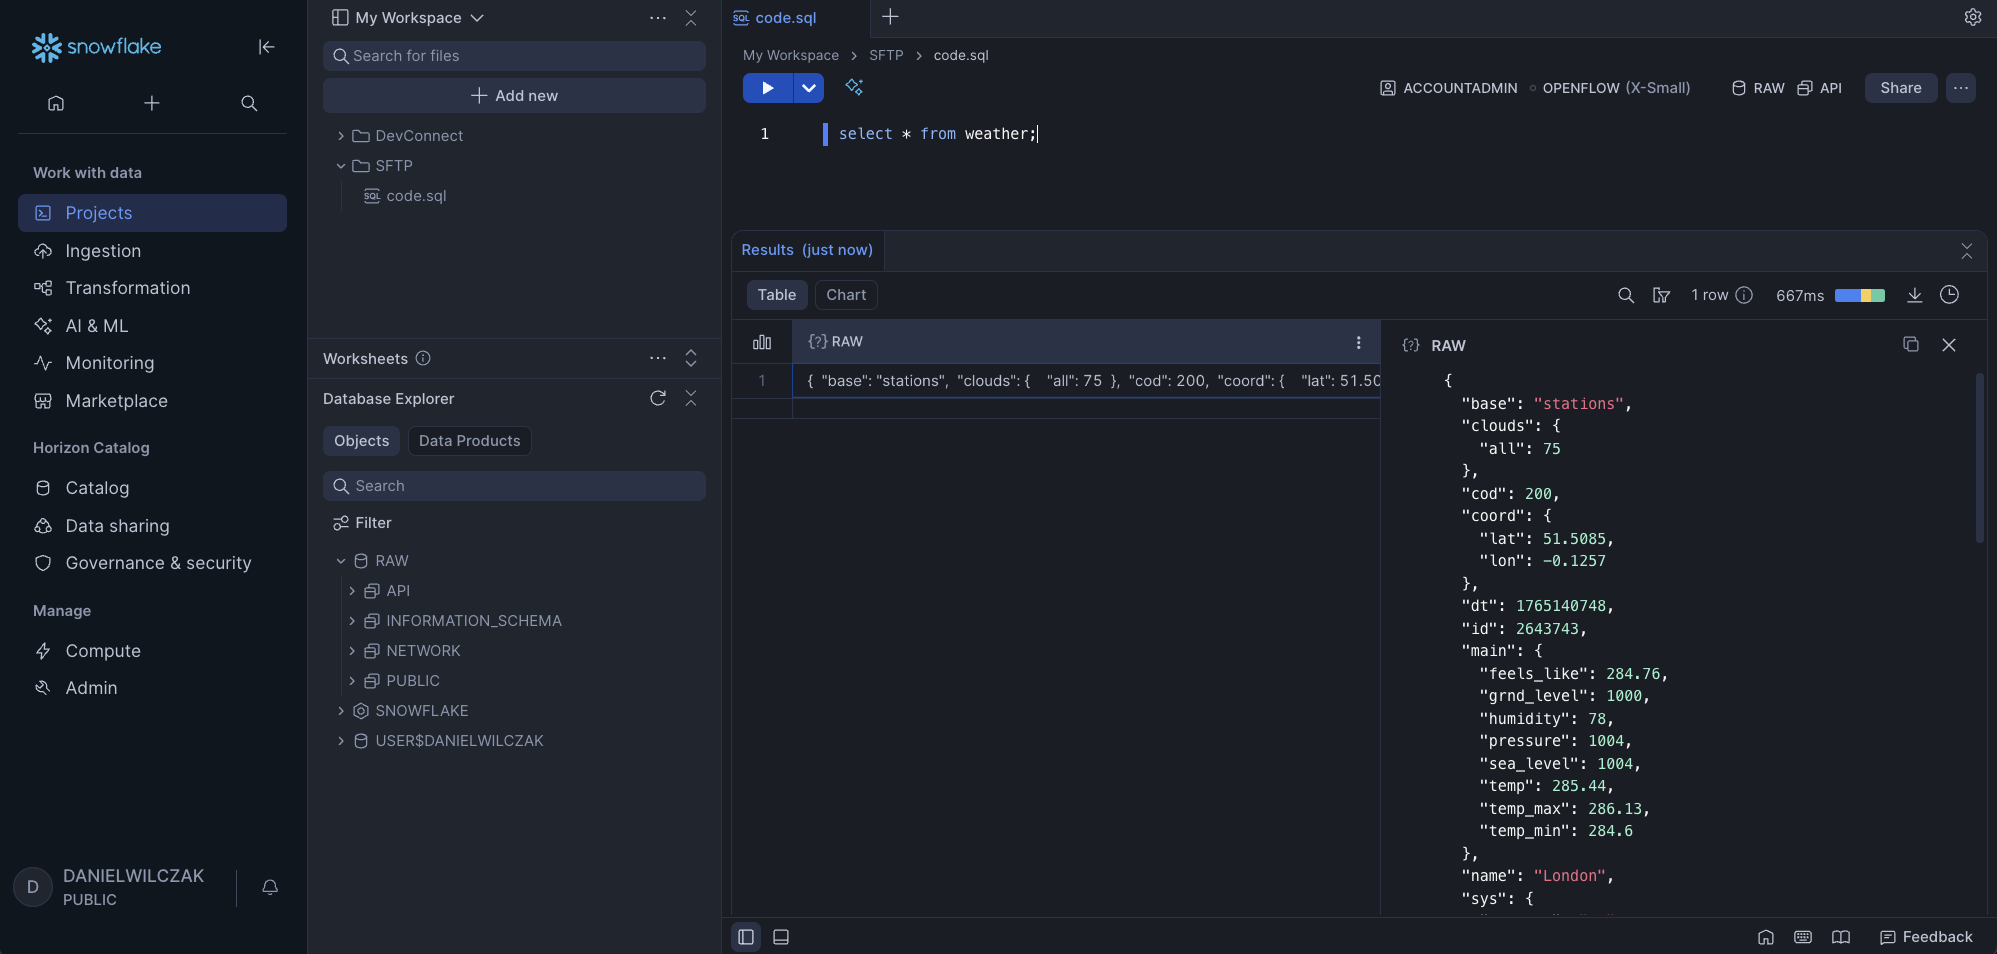Open editor settings gear icon
This screenshot has width=1997, height=954.
click(x=1972, y=17)
